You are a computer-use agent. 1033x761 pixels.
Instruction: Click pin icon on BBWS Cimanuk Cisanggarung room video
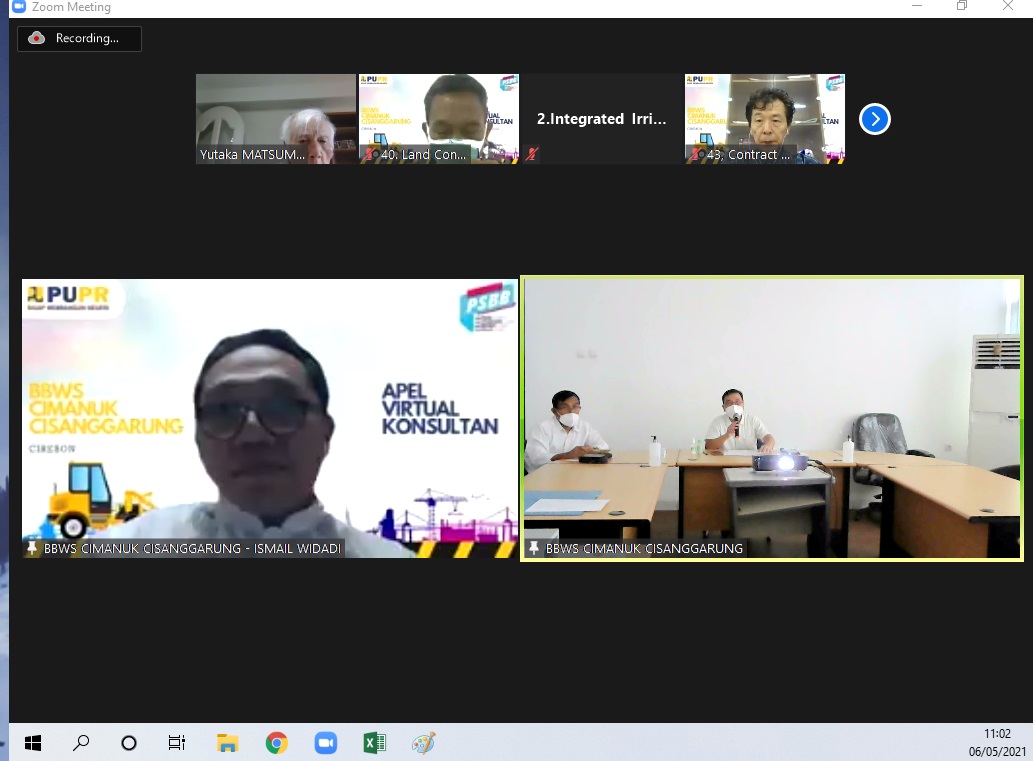(x=534, y=548)
